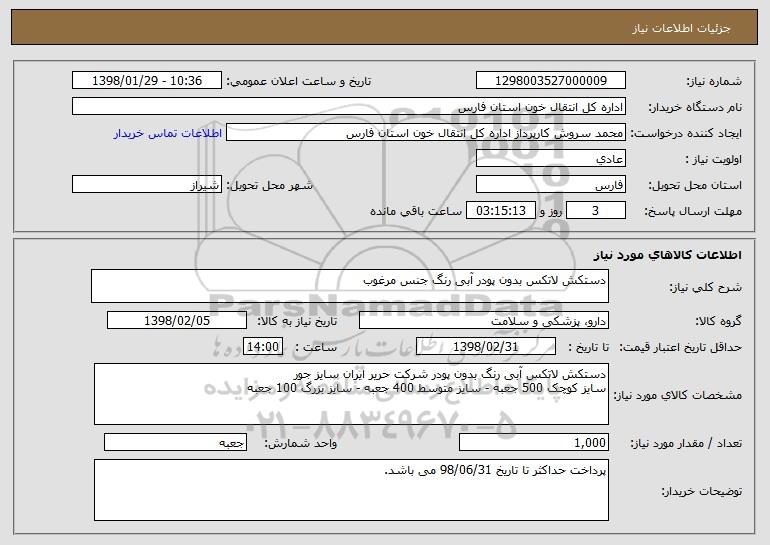Click the label حداقل تاریخ اعتبار قیمت
The width and height of the screenshot is (770, 545).
coord(681,348)
